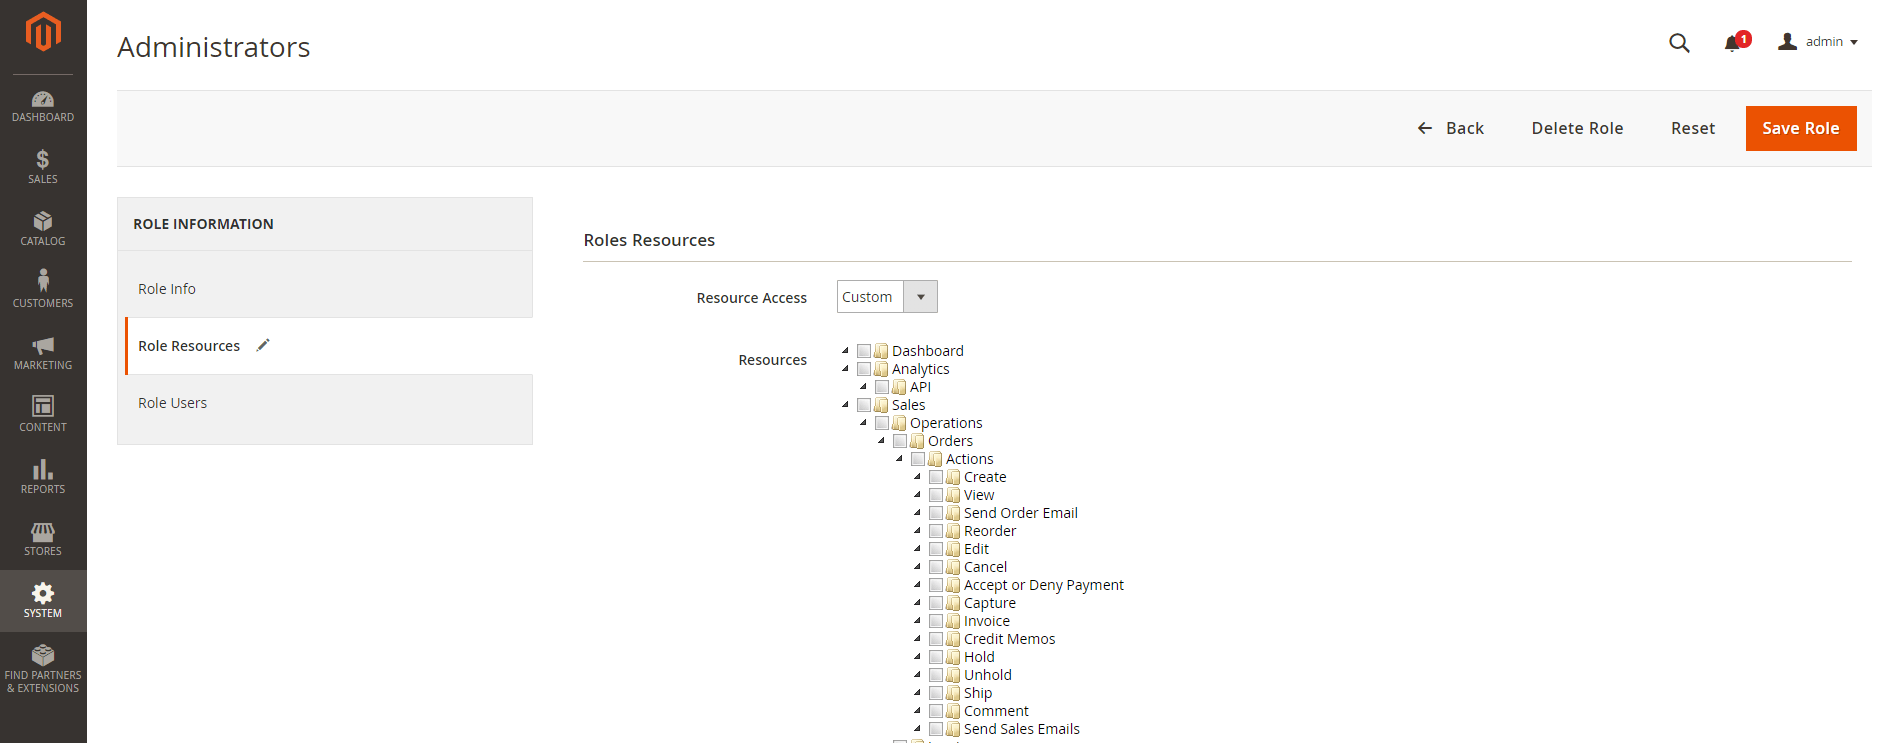
Task: Collapse the Orders tree node arrow
Action: point(882,441)
